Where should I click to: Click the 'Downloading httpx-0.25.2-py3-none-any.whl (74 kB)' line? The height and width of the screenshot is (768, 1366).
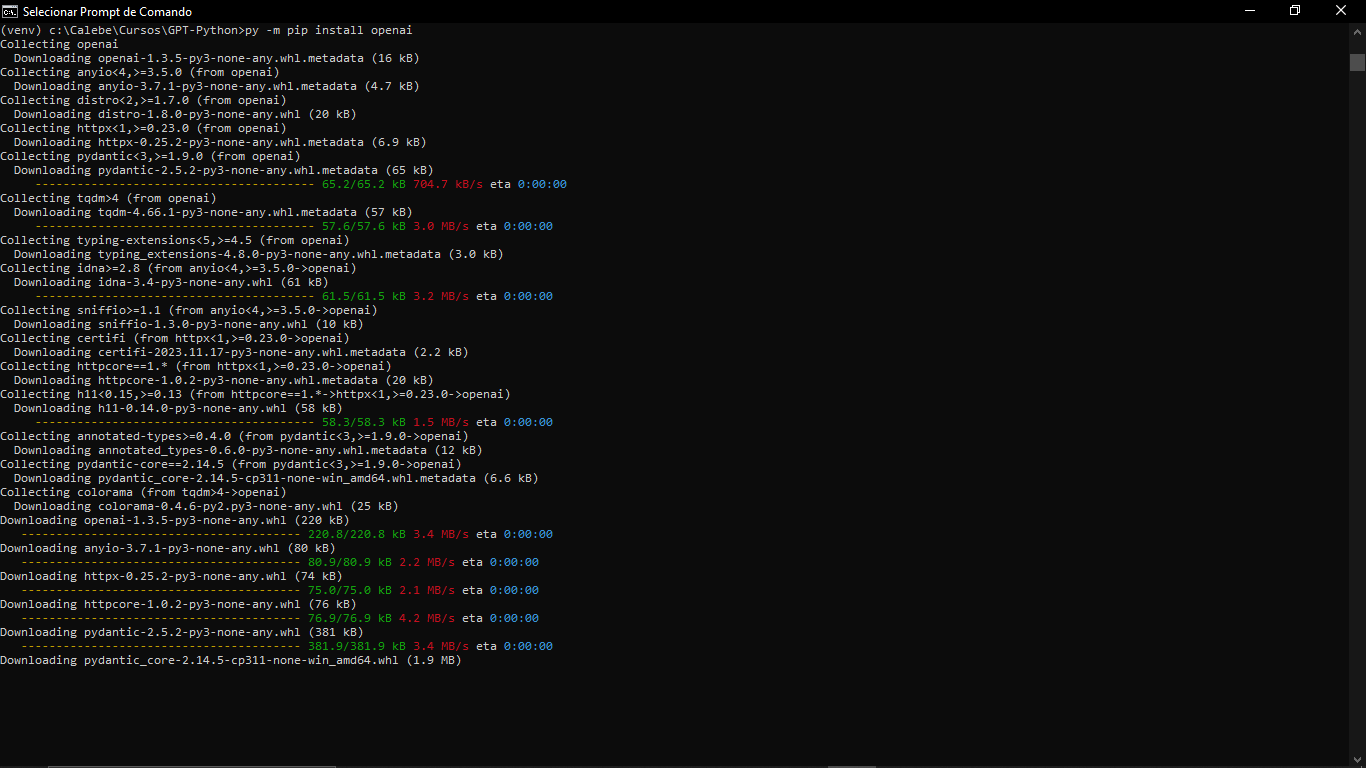(x=171, y=576)
